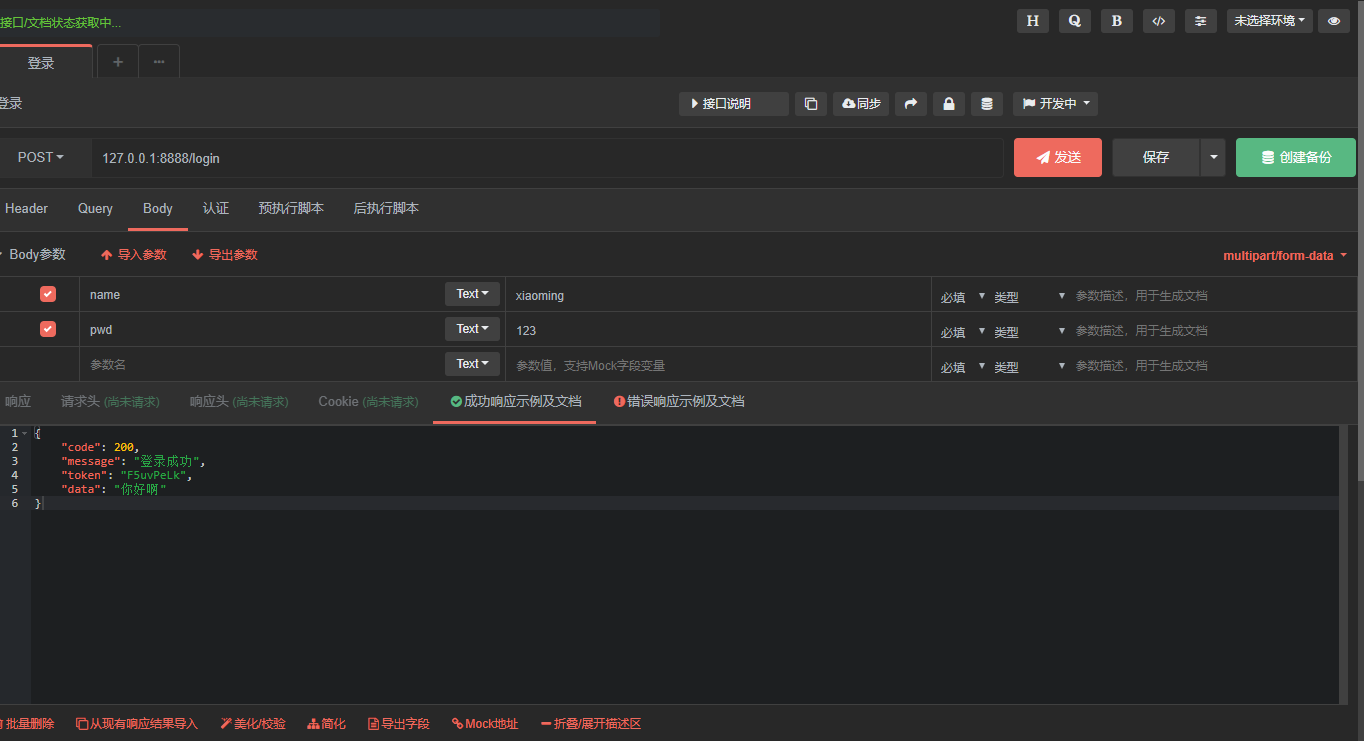Open the 接口说明 panel
Screen dimensions: 1364x741
coord(733,103)
